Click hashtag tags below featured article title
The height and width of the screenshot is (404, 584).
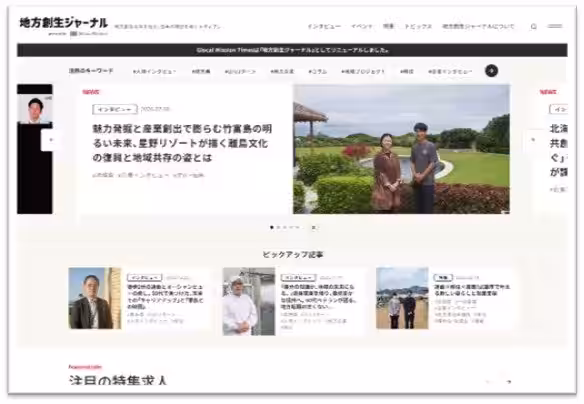[148, 175]
